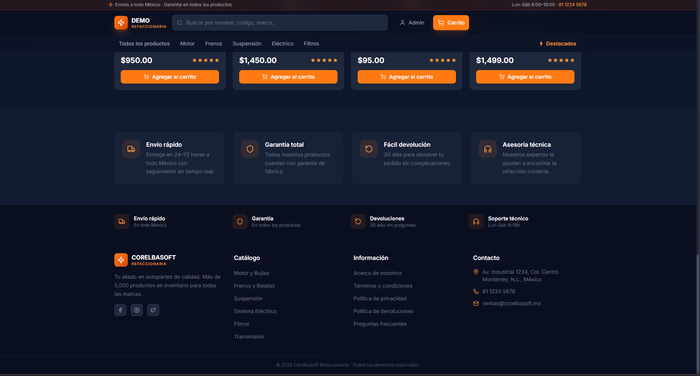Open the Frenos category
The width and height of the screenshot is (700, 376).
pyautogui.click(x=213, y=44)
